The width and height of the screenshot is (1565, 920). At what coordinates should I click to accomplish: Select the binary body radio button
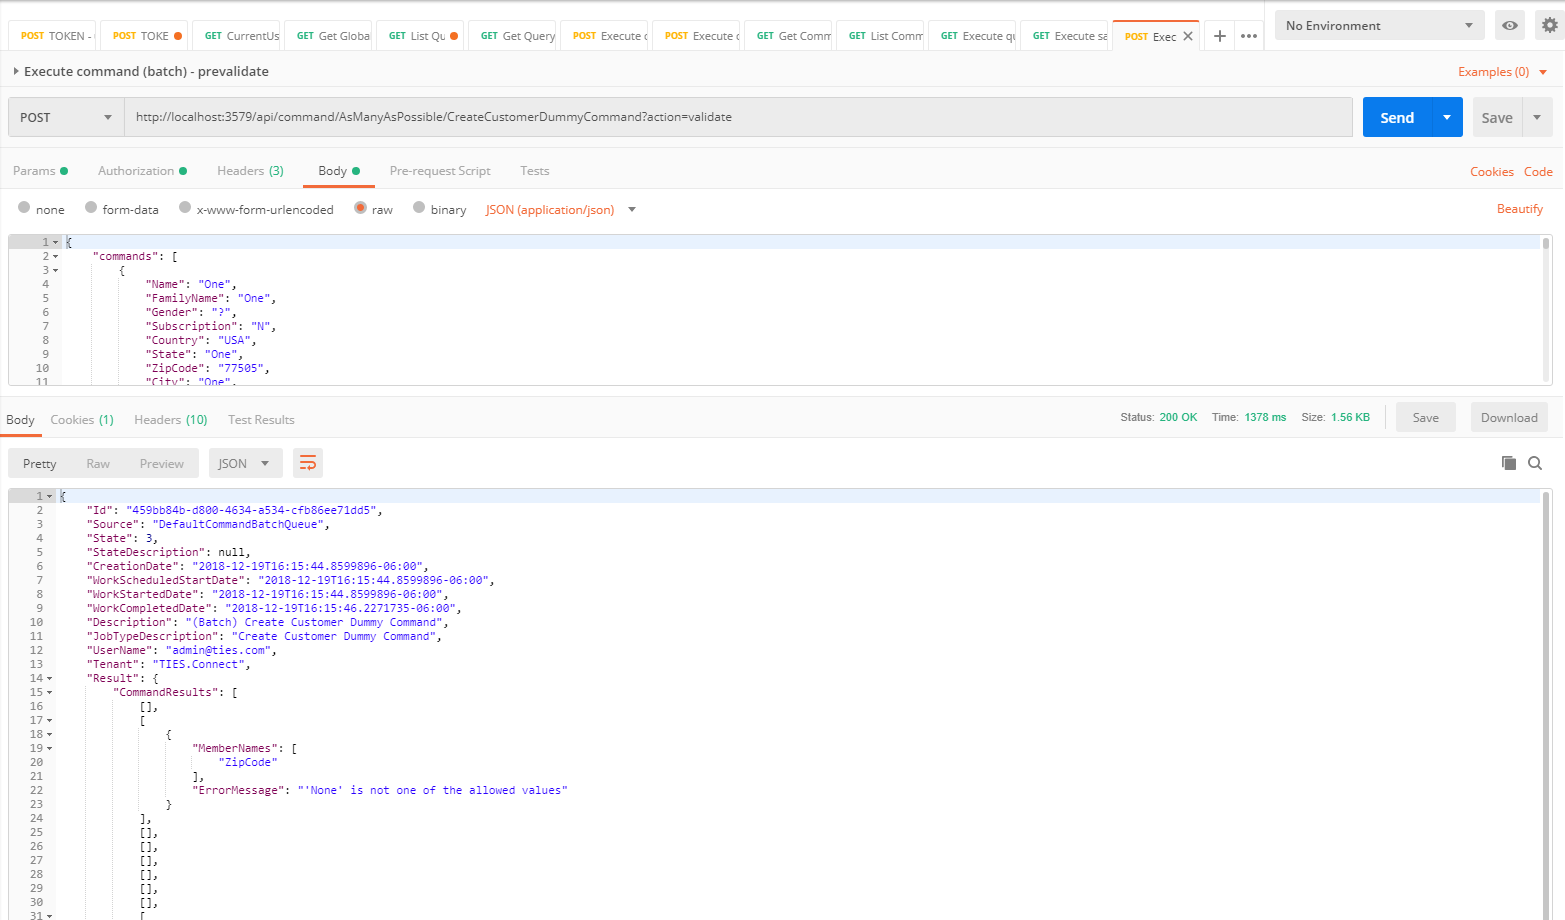click(419, 208)
